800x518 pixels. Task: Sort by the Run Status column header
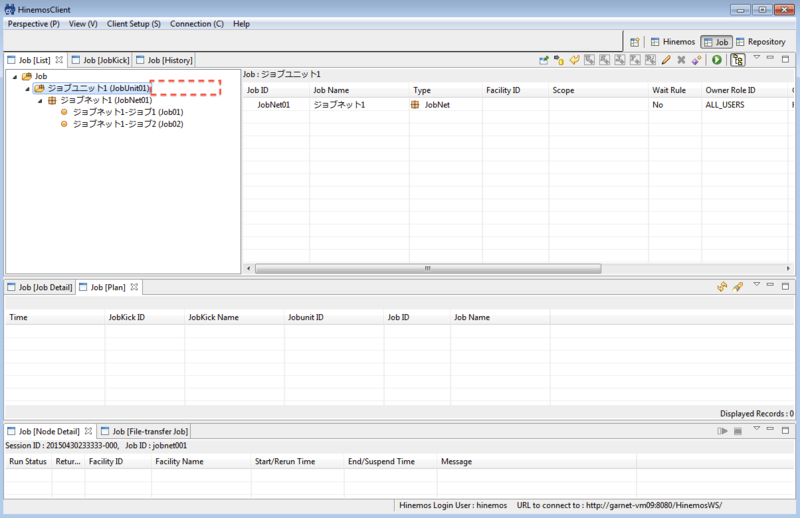pos(28,461)
